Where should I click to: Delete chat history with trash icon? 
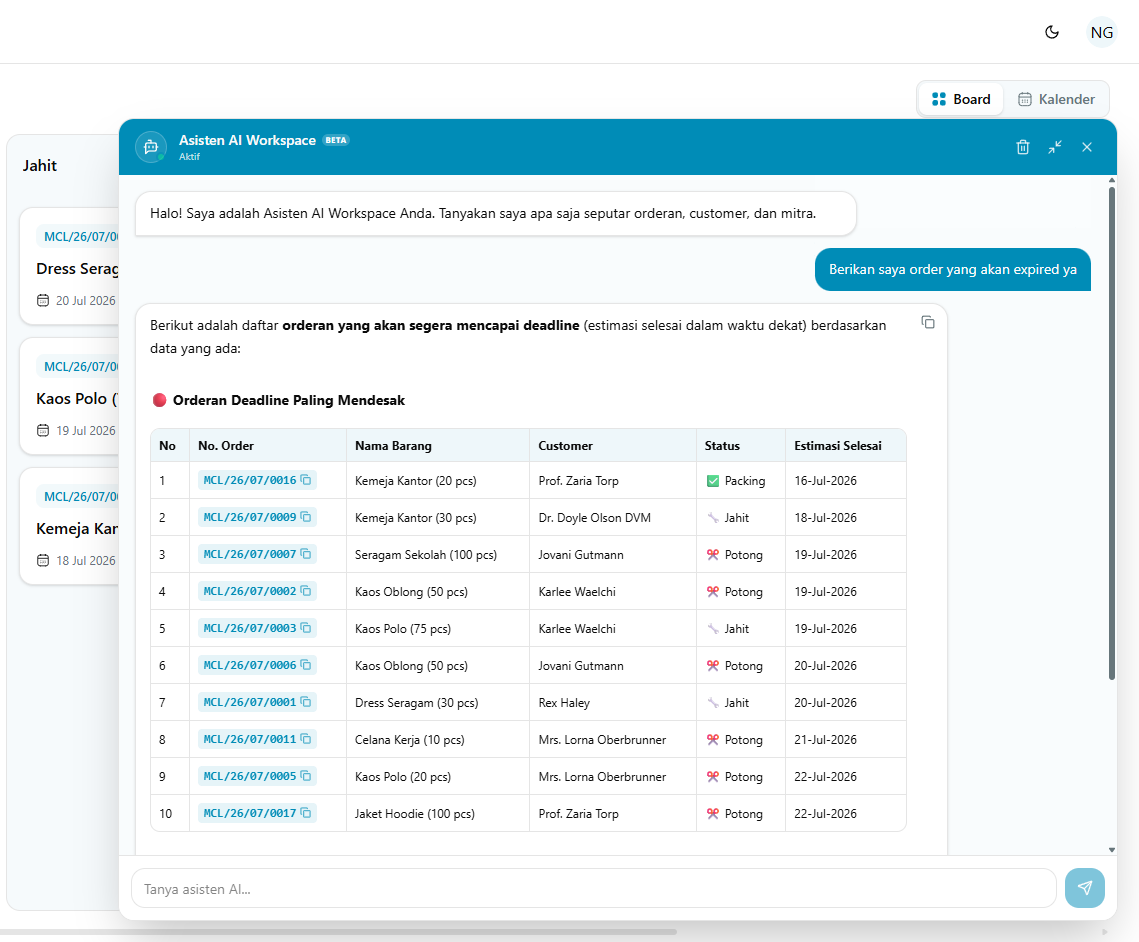coord(1023,147)
